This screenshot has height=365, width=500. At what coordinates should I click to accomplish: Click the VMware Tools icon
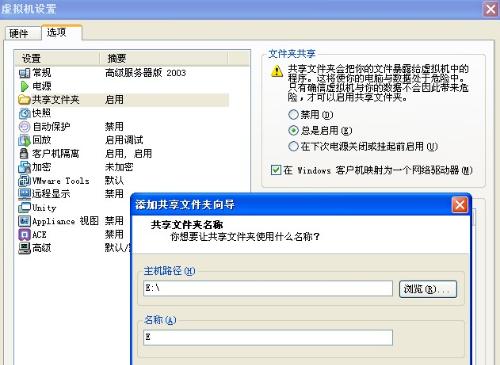point(25,180)
